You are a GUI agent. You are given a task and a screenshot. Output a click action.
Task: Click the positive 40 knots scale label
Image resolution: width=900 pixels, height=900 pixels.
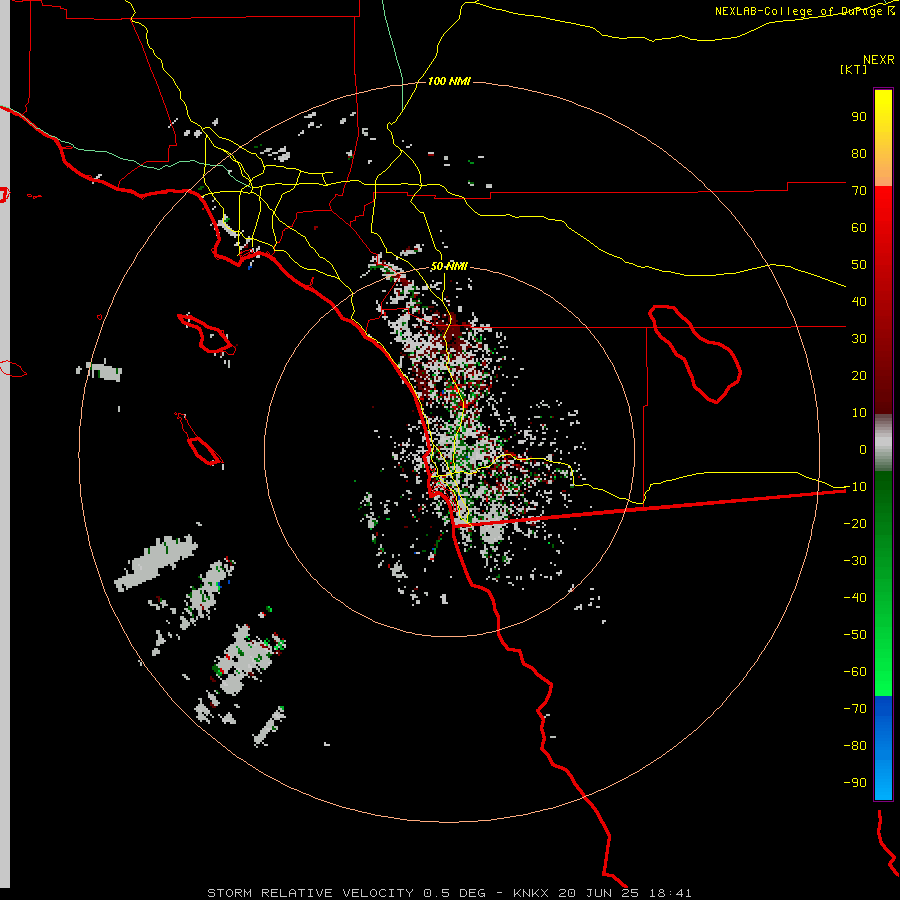point(859,302)
